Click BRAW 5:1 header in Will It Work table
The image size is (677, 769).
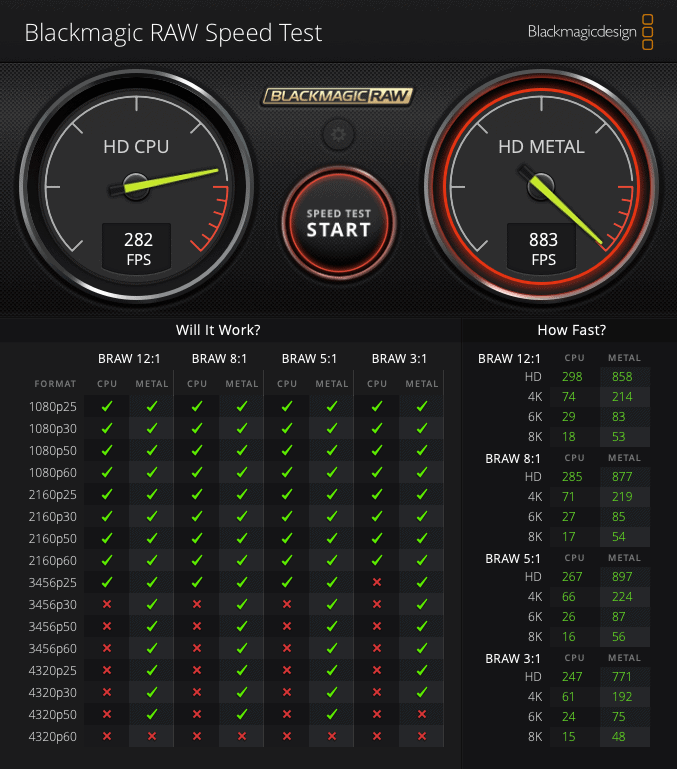[309, 359]
